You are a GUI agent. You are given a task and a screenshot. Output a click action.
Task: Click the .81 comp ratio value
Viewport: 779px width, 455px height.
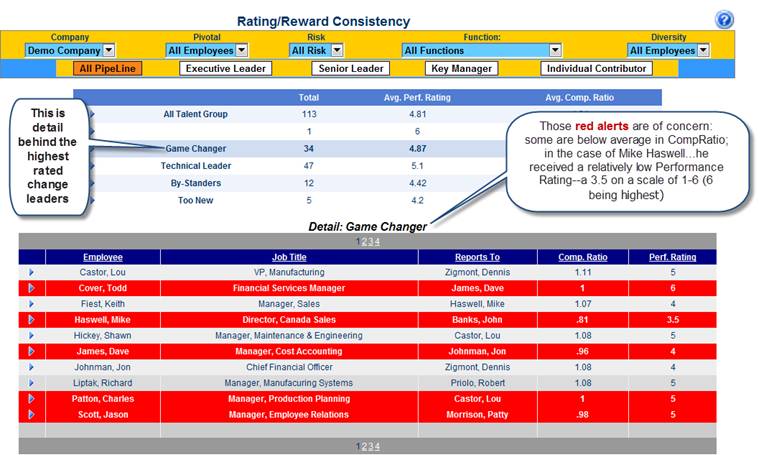[583, 320]
